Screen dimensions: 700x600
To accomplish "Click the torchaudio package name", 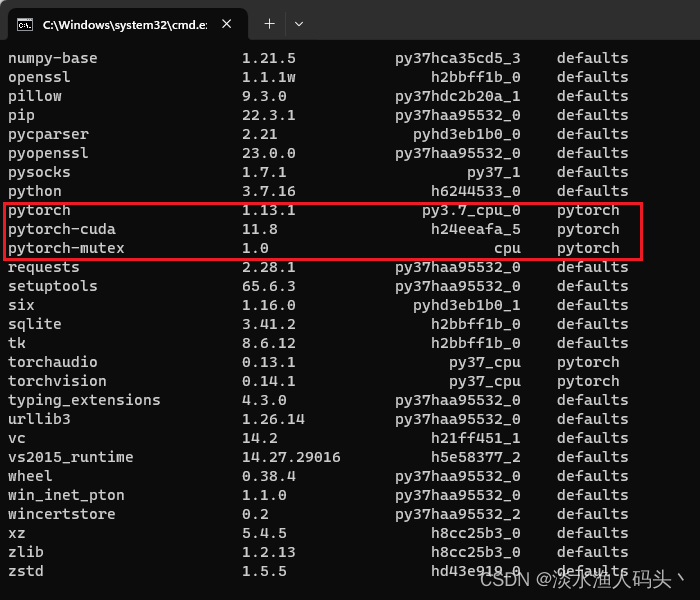I will pyautogui.click(x=53, y=362).
